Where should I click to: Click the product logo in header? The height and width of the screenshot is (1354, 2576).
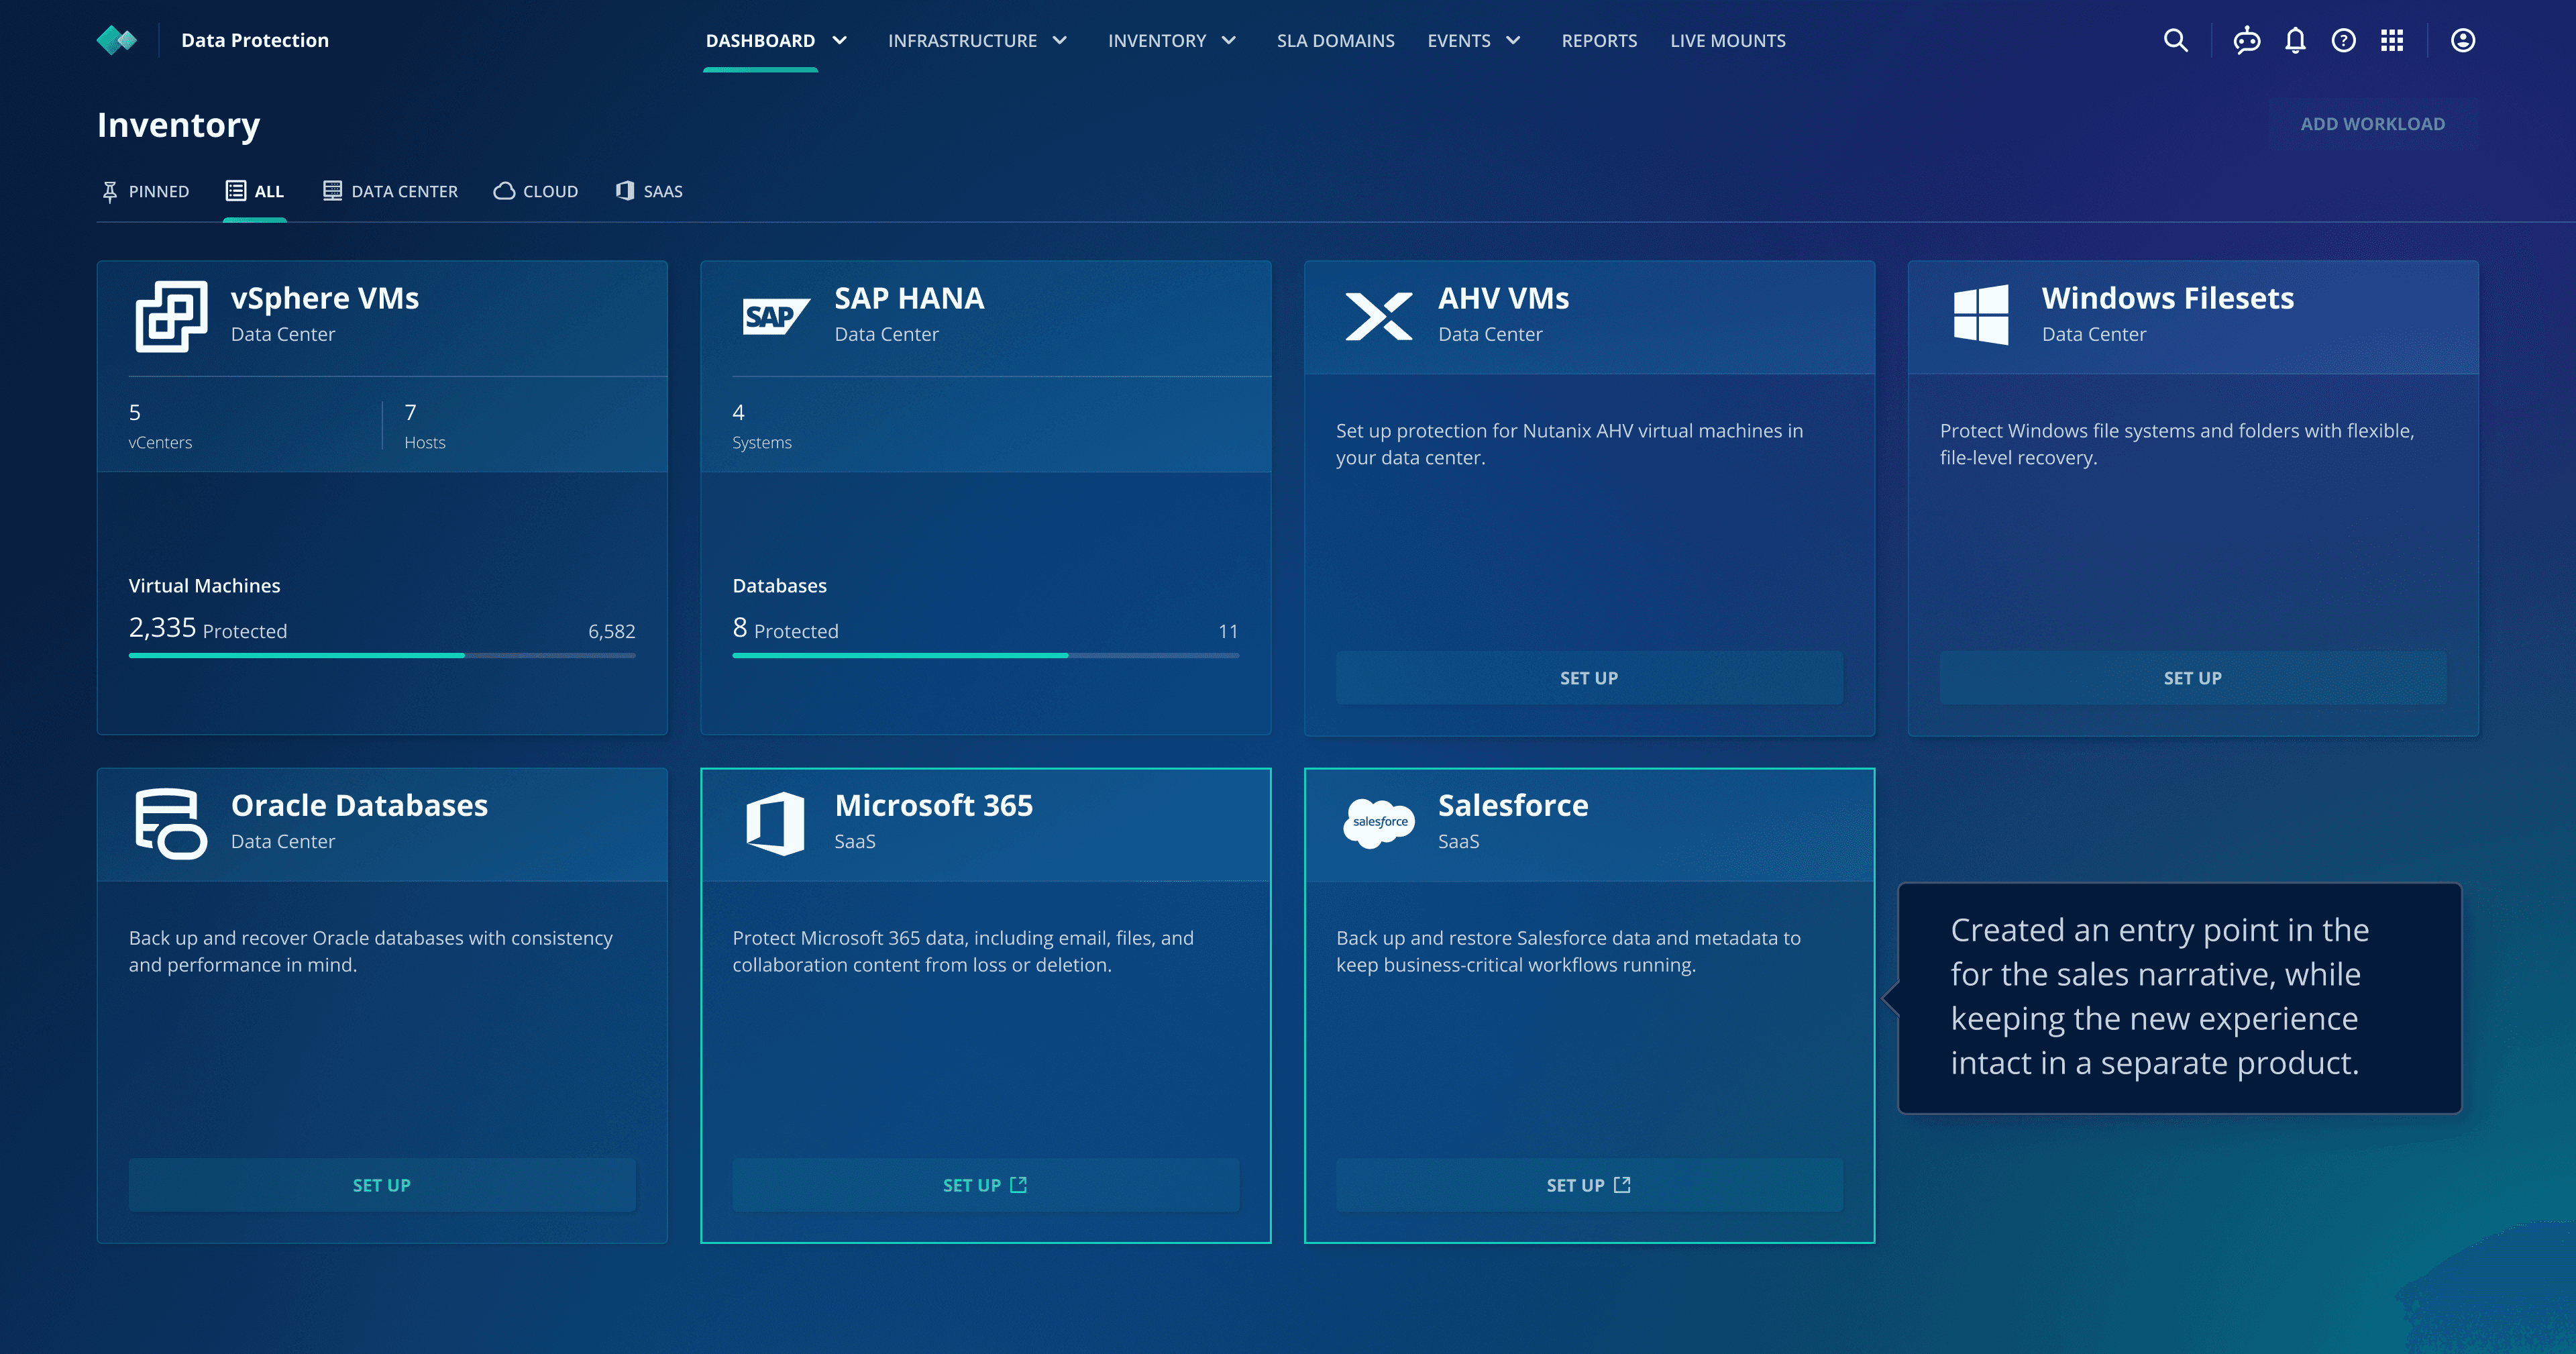click(x=117, y=40)
